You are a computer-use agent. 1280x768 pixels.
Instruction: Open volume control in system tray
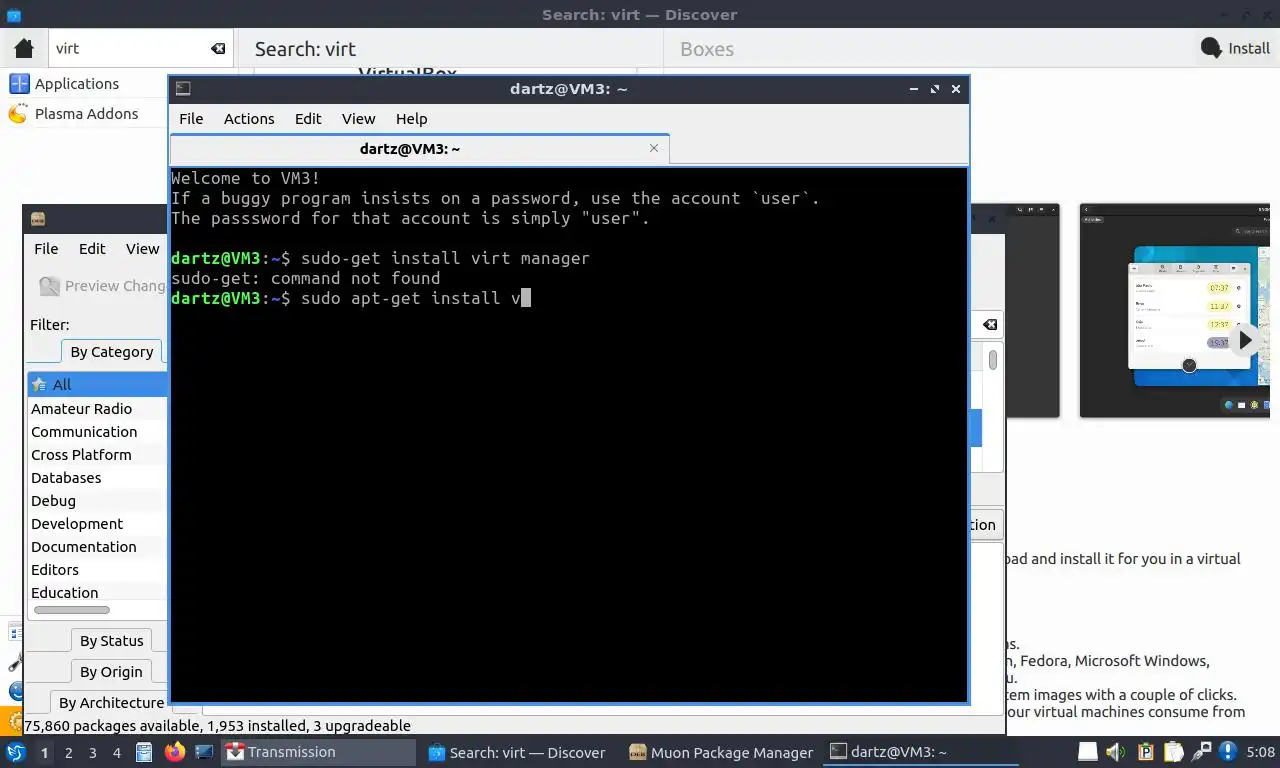click(x=1117, y=752)
